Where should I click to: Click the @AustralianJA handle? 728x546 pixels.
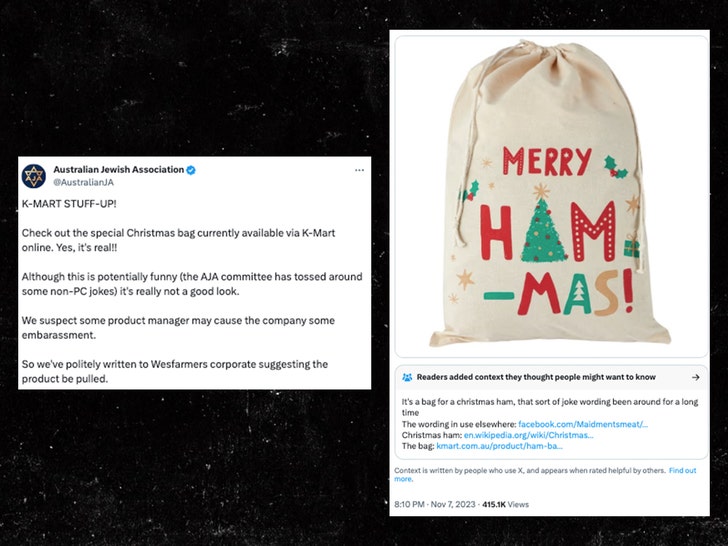81,182
